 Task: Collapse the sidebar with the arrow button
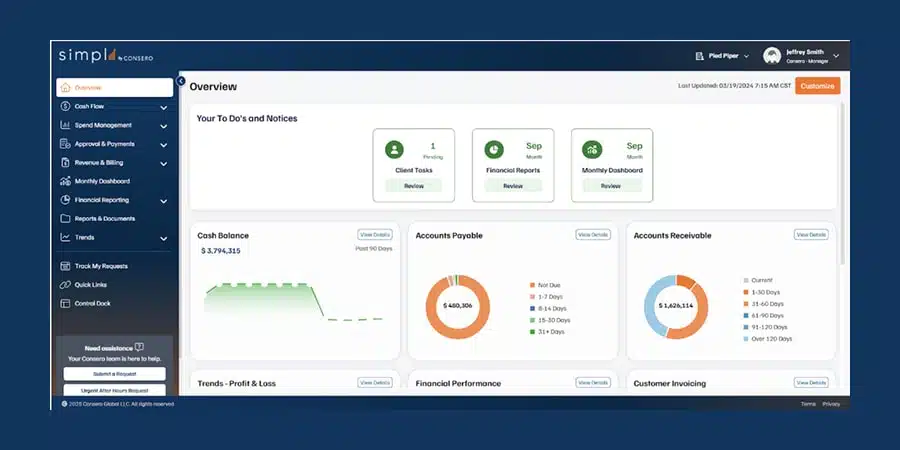tap(181, 81)
